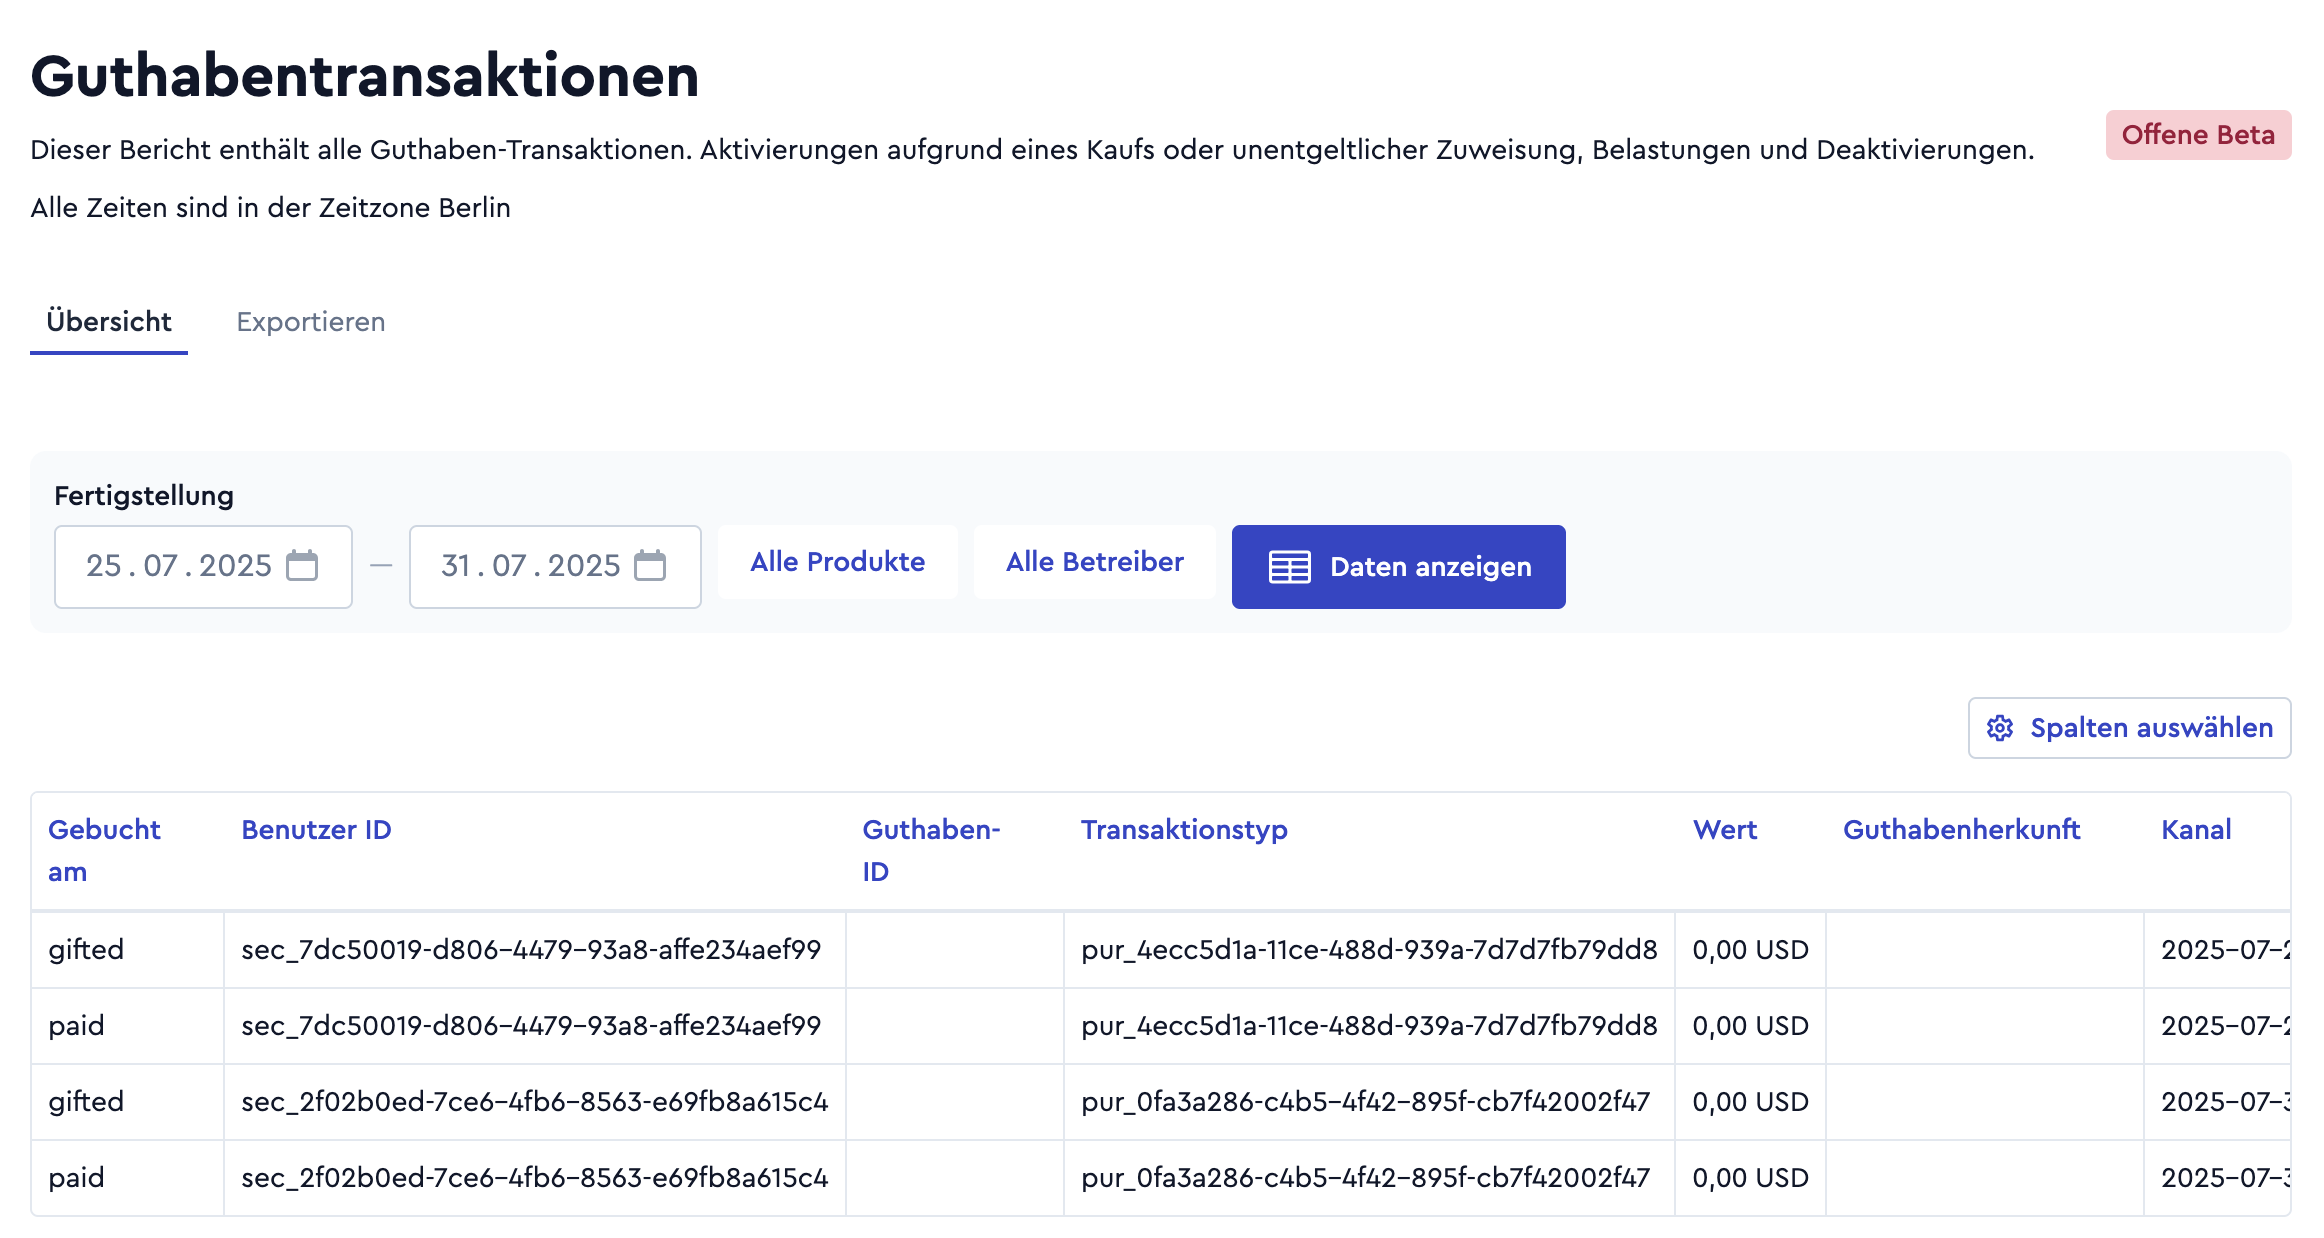Click sec_7dc50019 user ID in first row
The width and height of the screenshot is (2324, 1238).
pos(531,950)
